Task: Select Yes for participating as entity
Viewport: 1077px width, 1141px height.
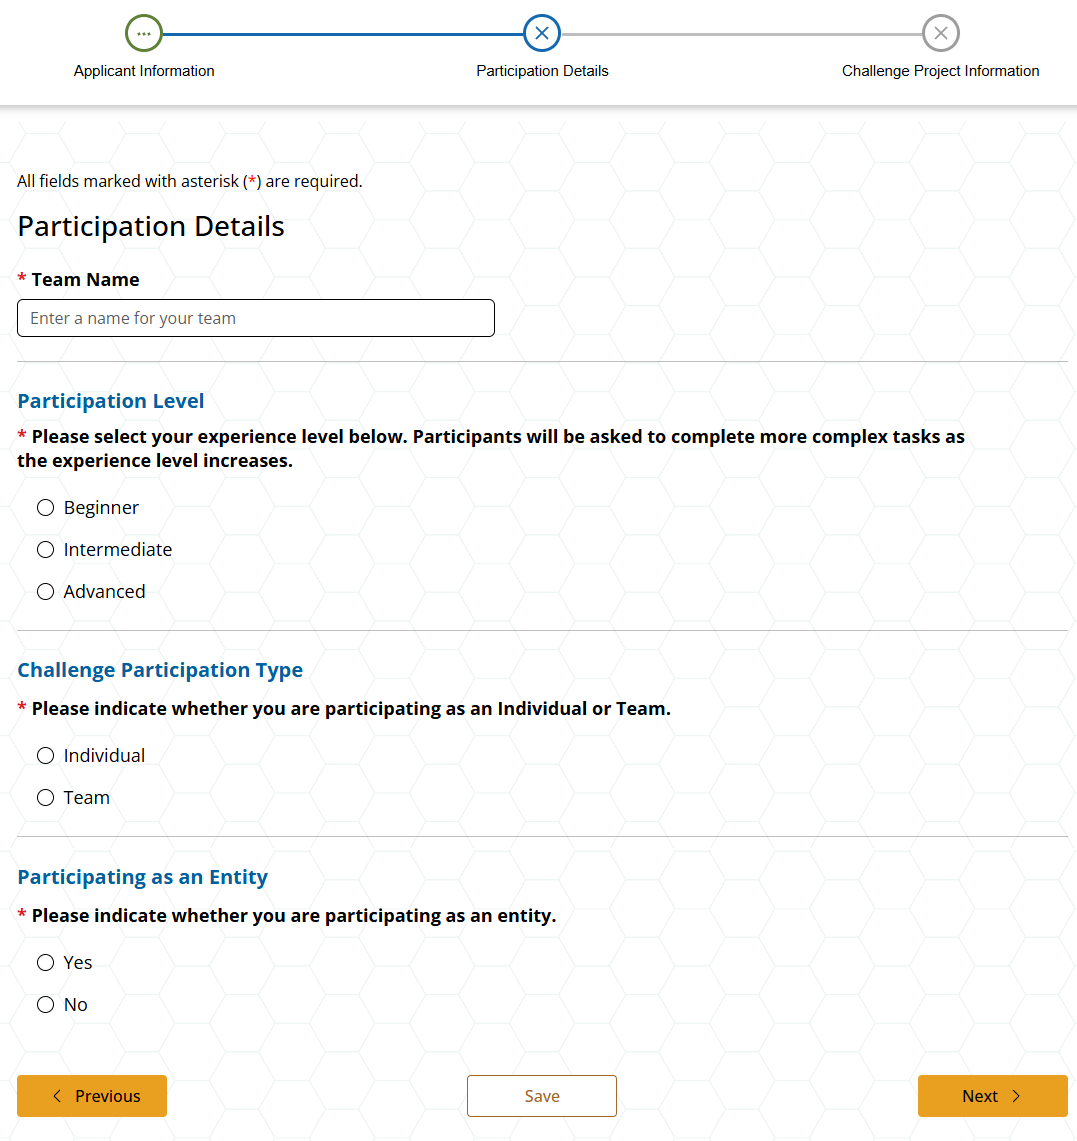Action: tap(46, 963)
